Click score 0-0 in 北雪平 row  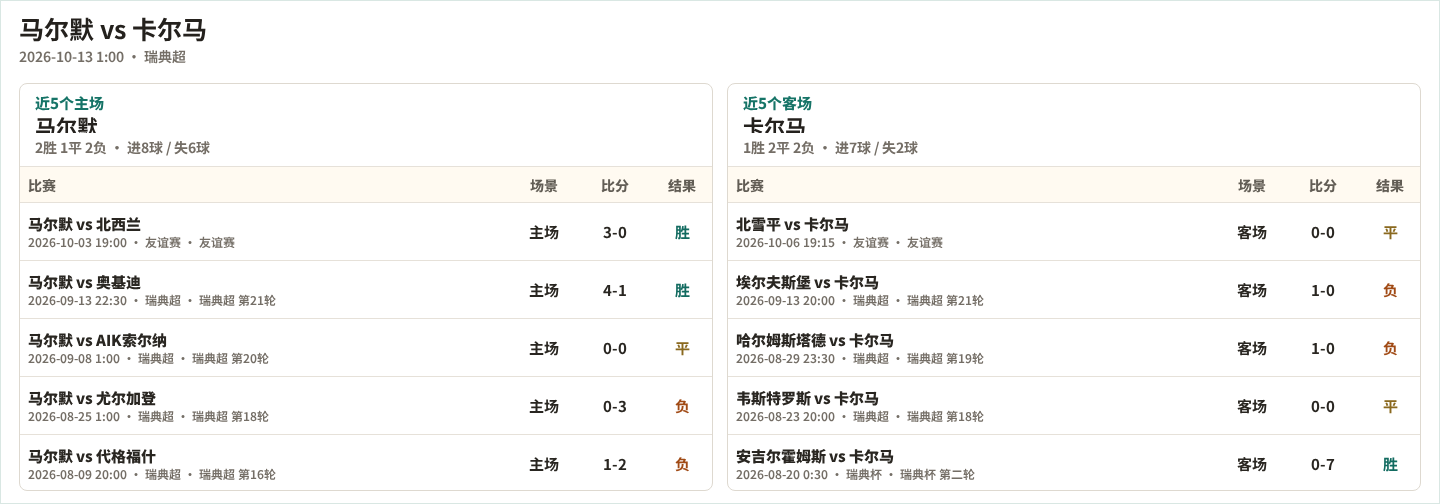tap(1323, 232)
